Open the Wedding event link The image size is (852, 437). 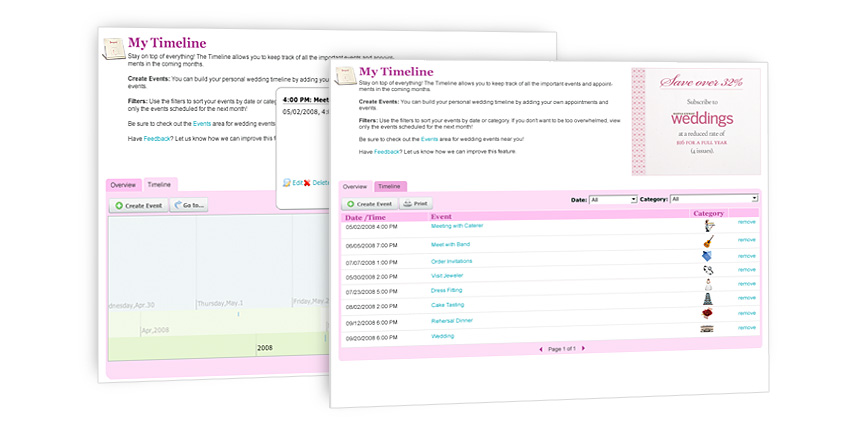point(442,336)
